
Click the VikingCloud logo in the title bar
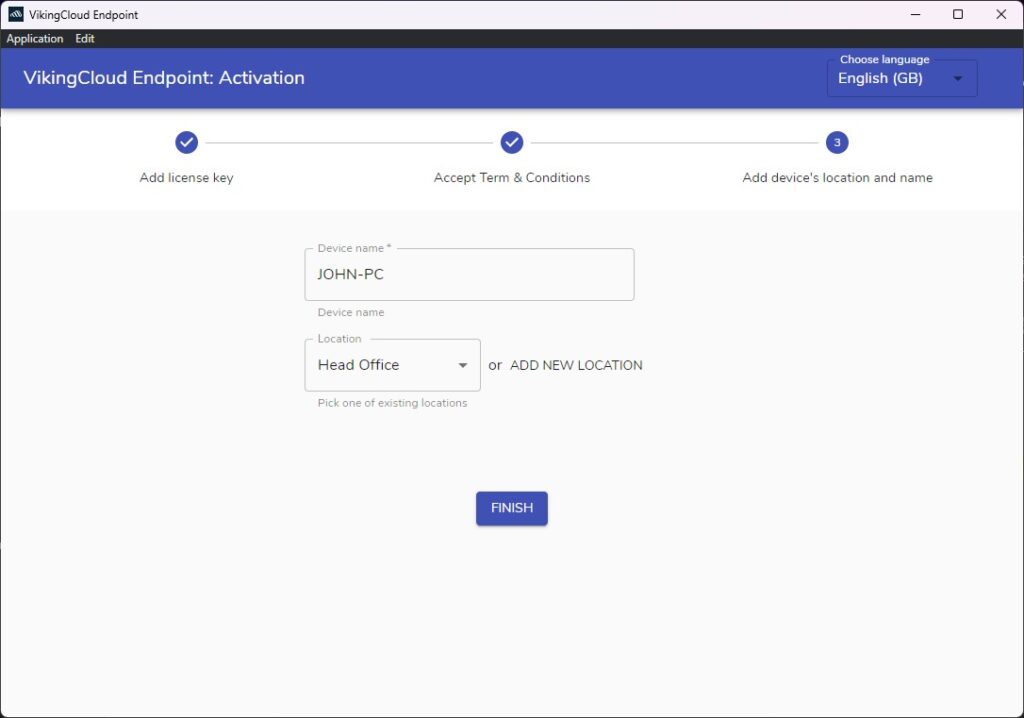pos(14,14)
